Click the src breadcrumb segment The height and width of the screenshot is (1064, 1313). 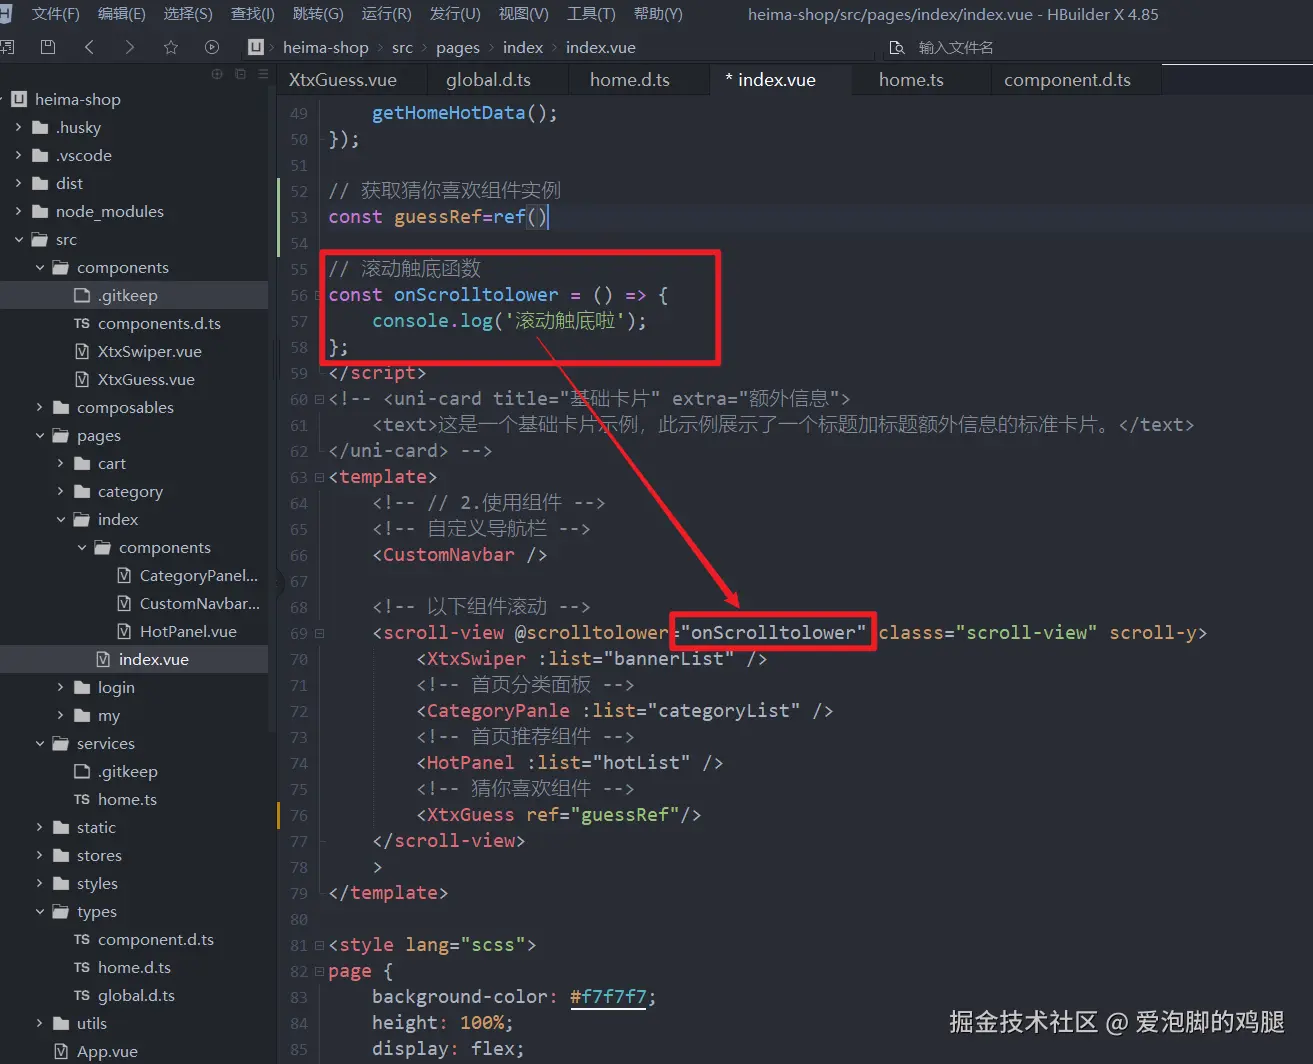pos(402,47)
